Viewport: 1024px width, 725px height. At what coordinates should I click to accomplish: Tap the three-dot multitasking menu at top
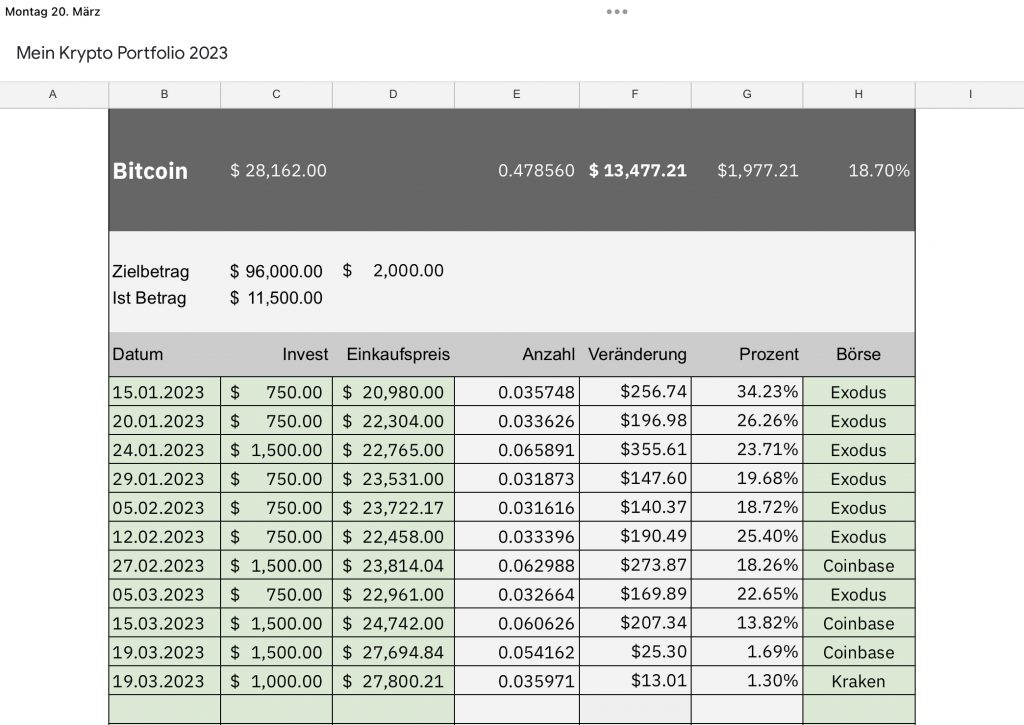[616, 12]
